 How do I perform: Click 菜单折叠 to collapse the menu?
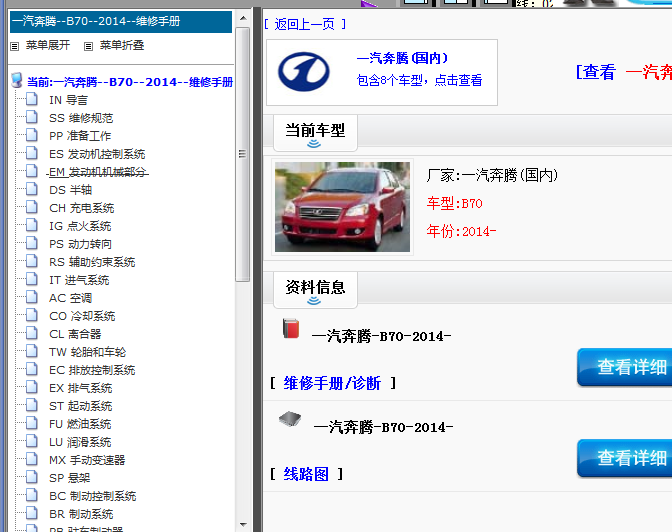click(122, 45)
